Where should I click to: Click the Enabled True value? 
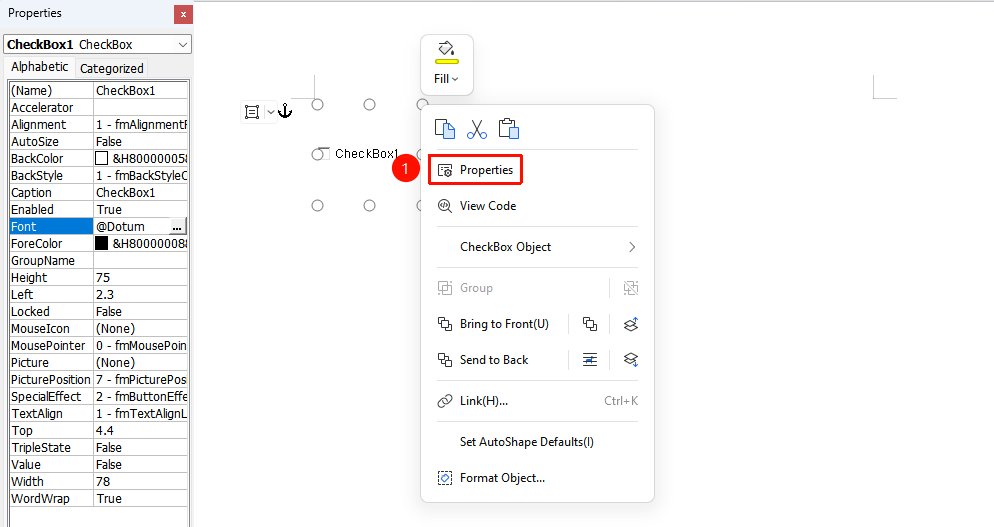coord(141,210)
